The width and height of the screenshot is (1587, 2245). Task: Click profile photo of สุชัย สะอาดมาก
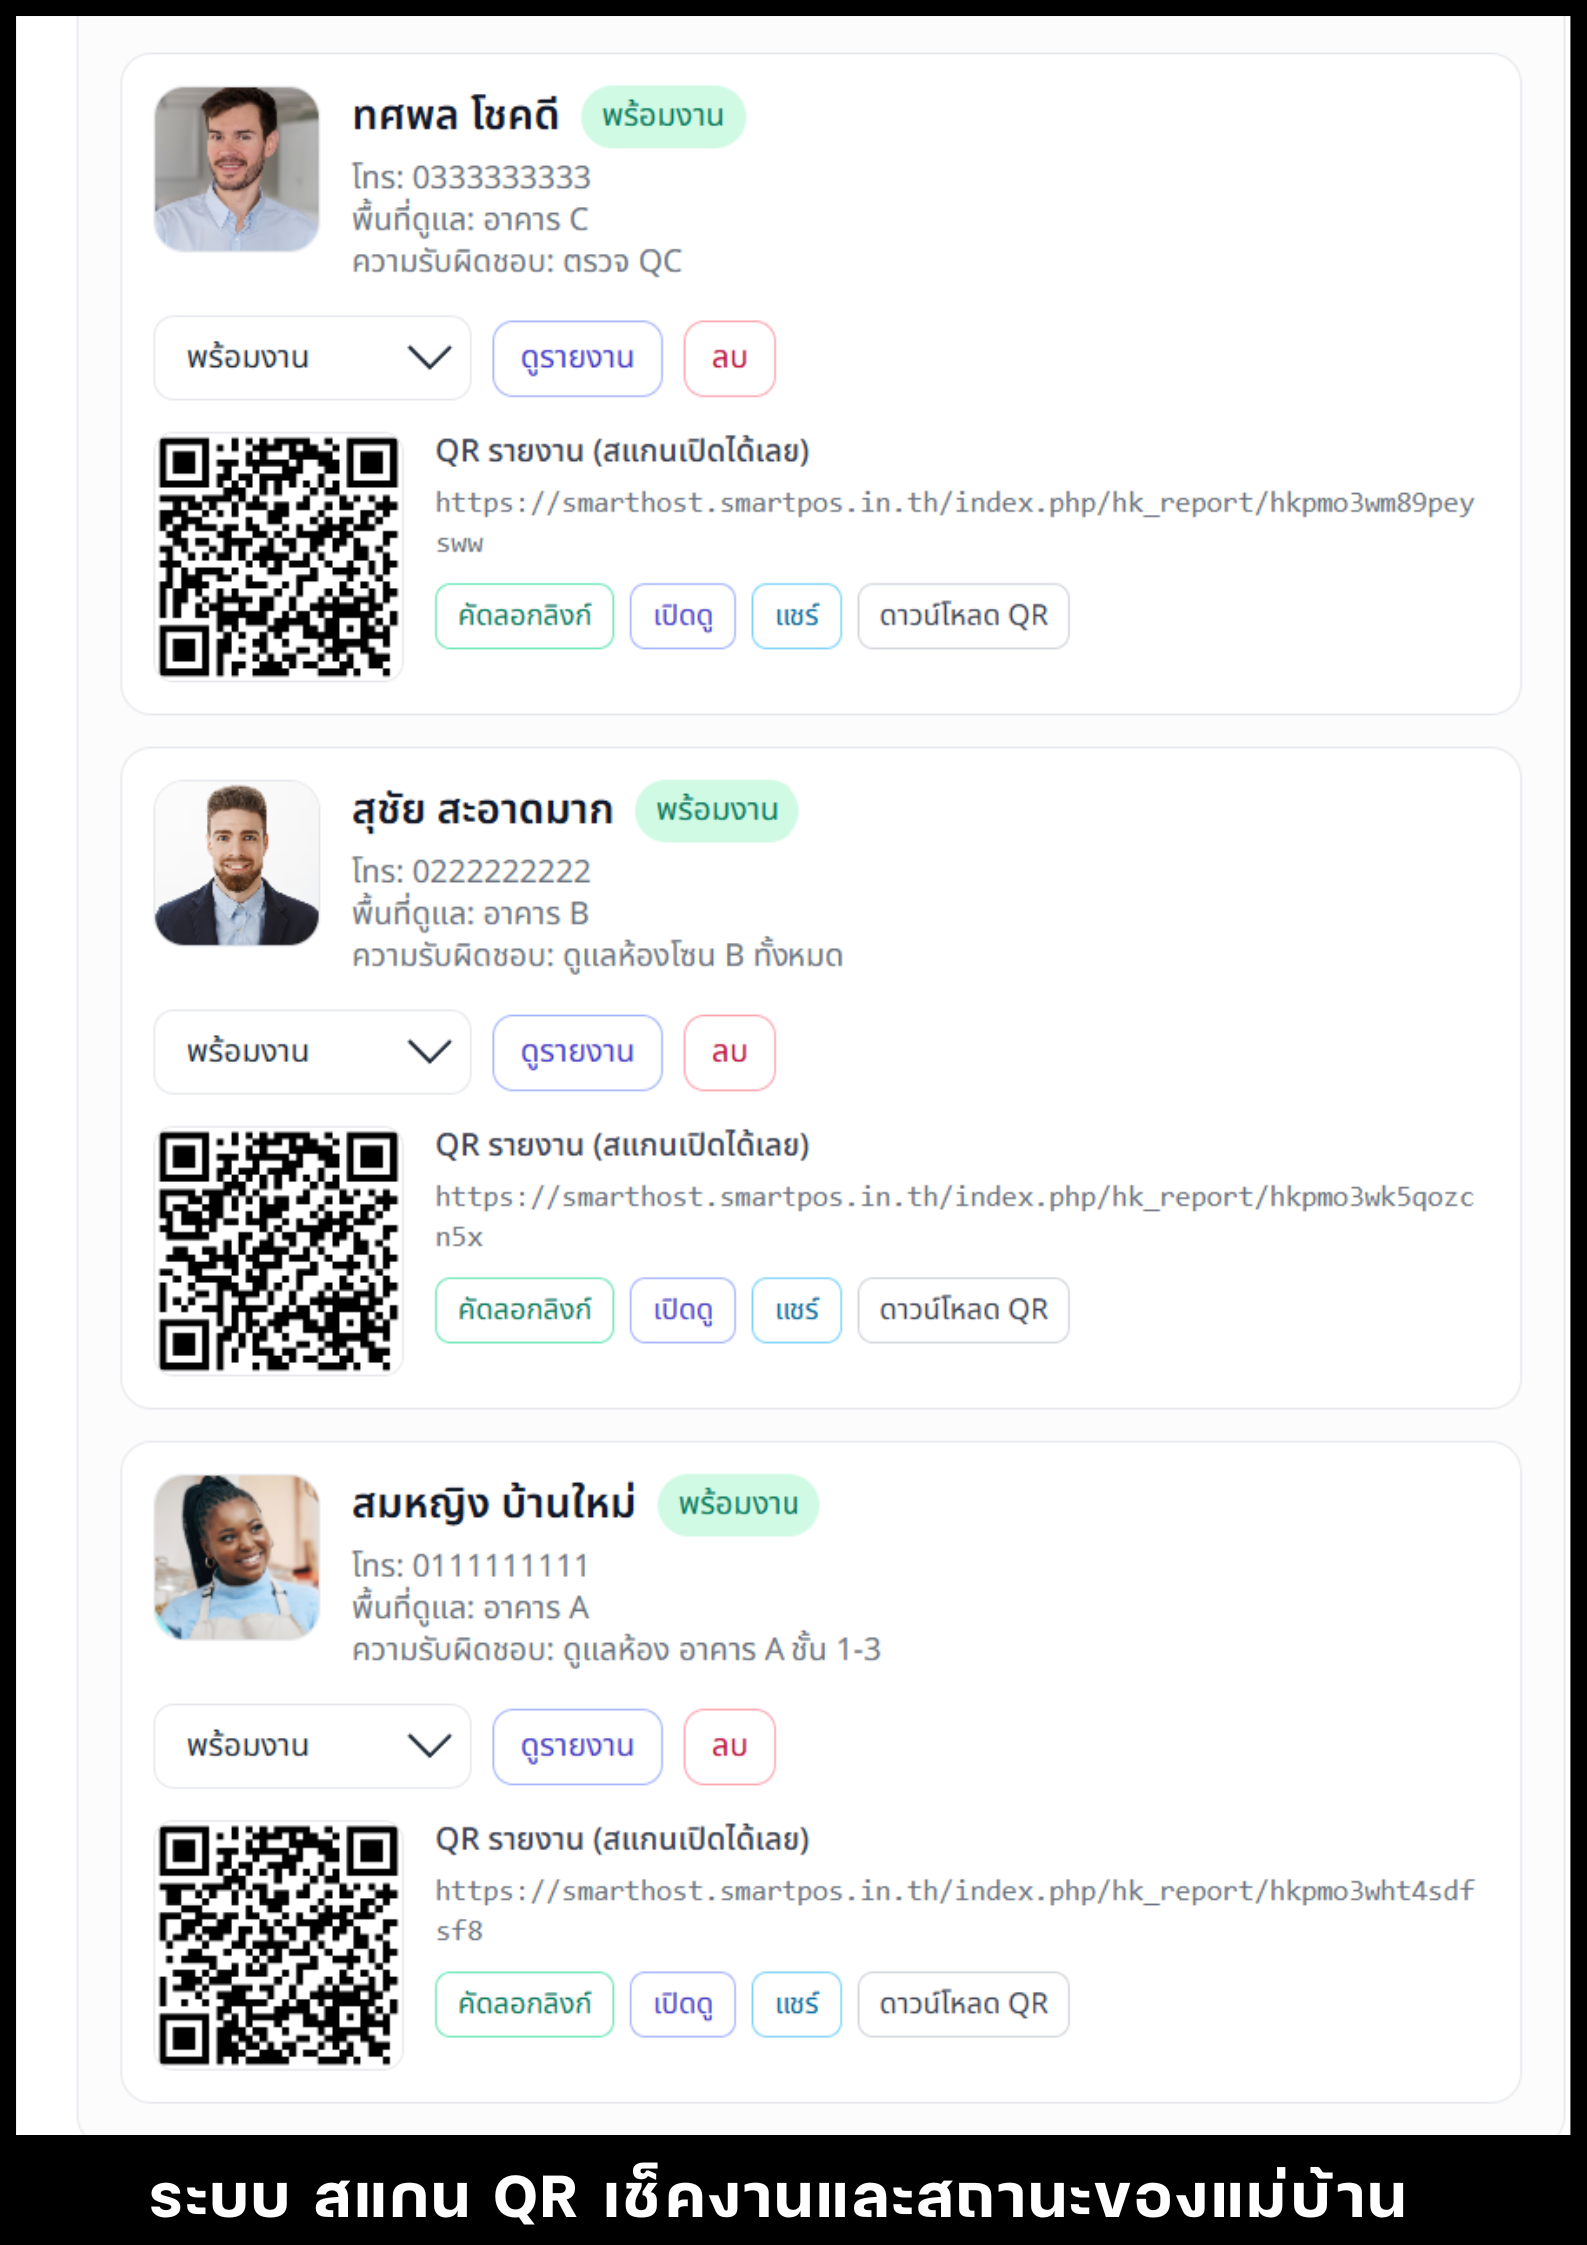pos(237,863)
